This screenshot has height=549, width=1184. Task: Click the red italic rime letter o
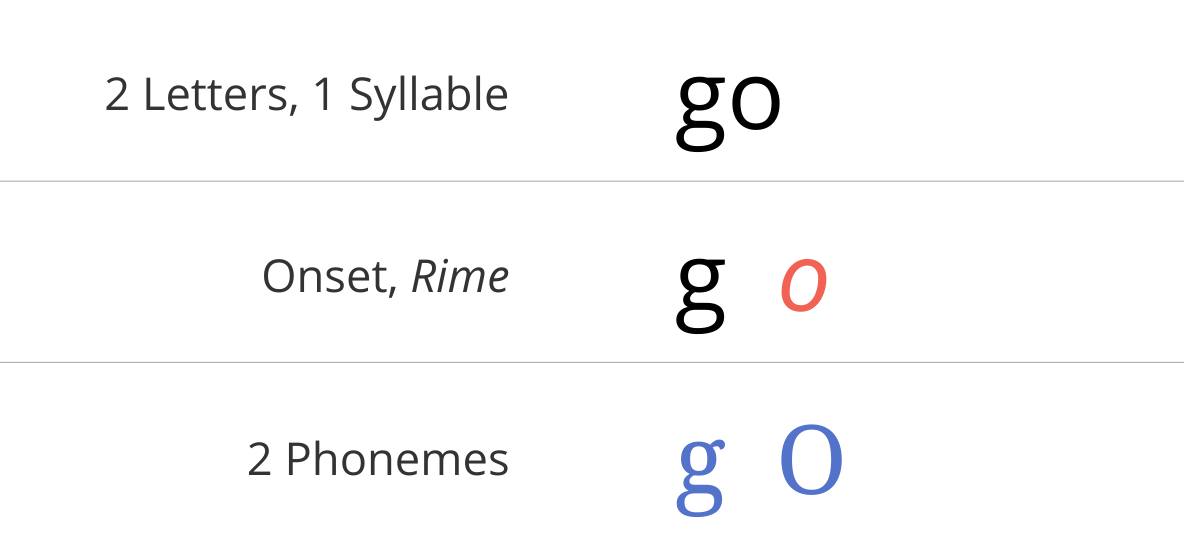[803, 285]
